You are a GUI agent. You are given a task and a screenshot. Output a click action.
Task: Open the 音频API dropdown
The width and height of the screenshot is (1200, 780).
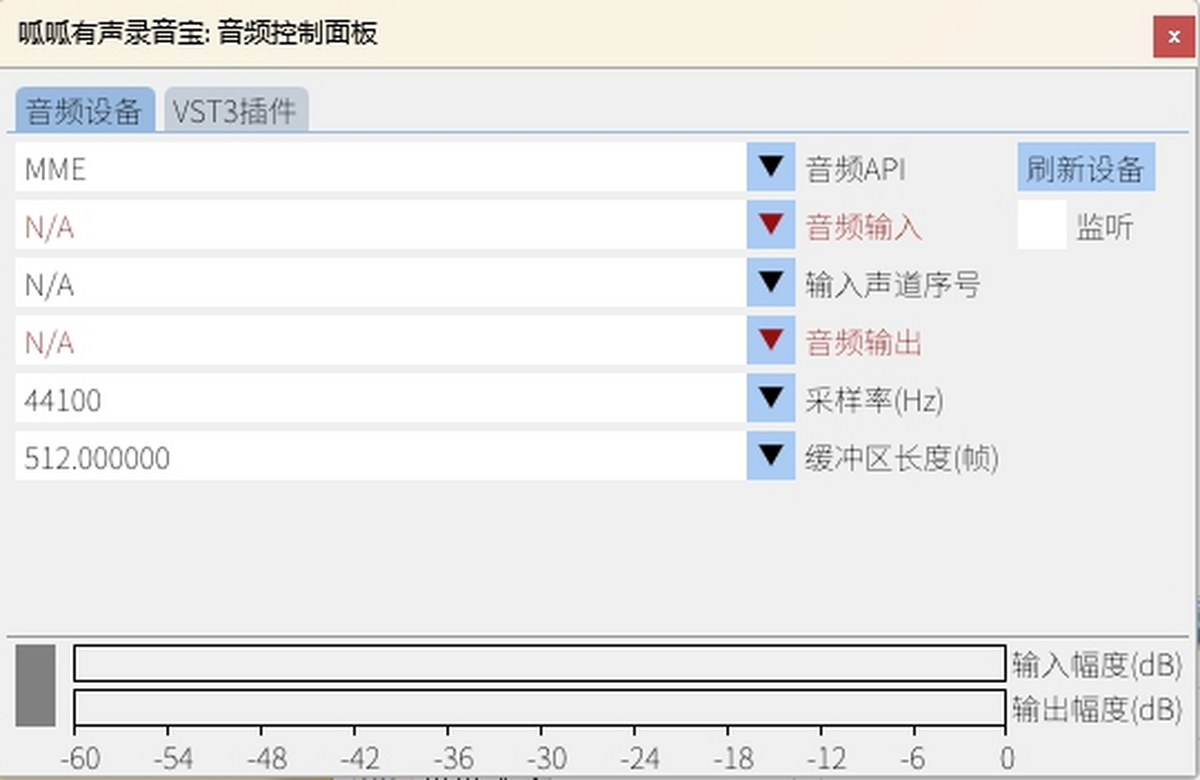(769, 168)
